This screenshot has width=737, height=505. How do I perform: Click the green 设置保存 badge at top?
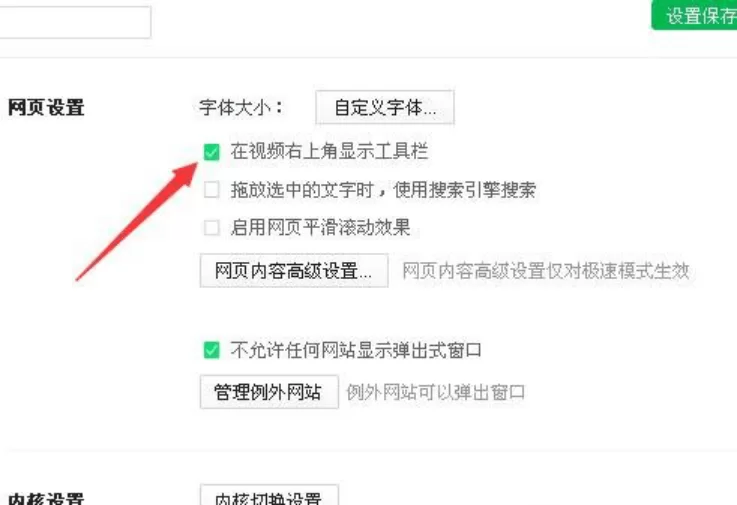[694, 15]
